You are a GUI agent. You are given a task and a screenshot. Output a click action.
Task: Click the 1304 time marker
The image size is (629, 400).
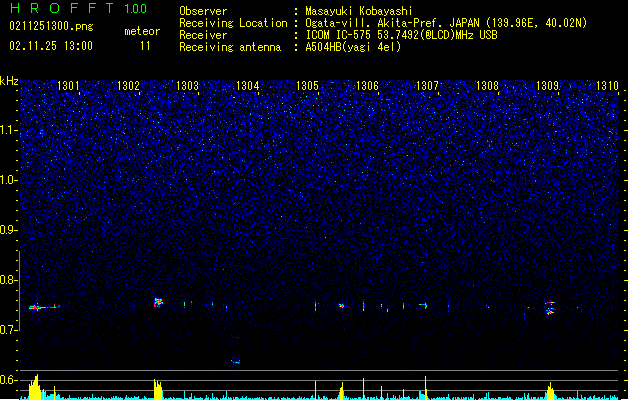click(x=248, y=86)
